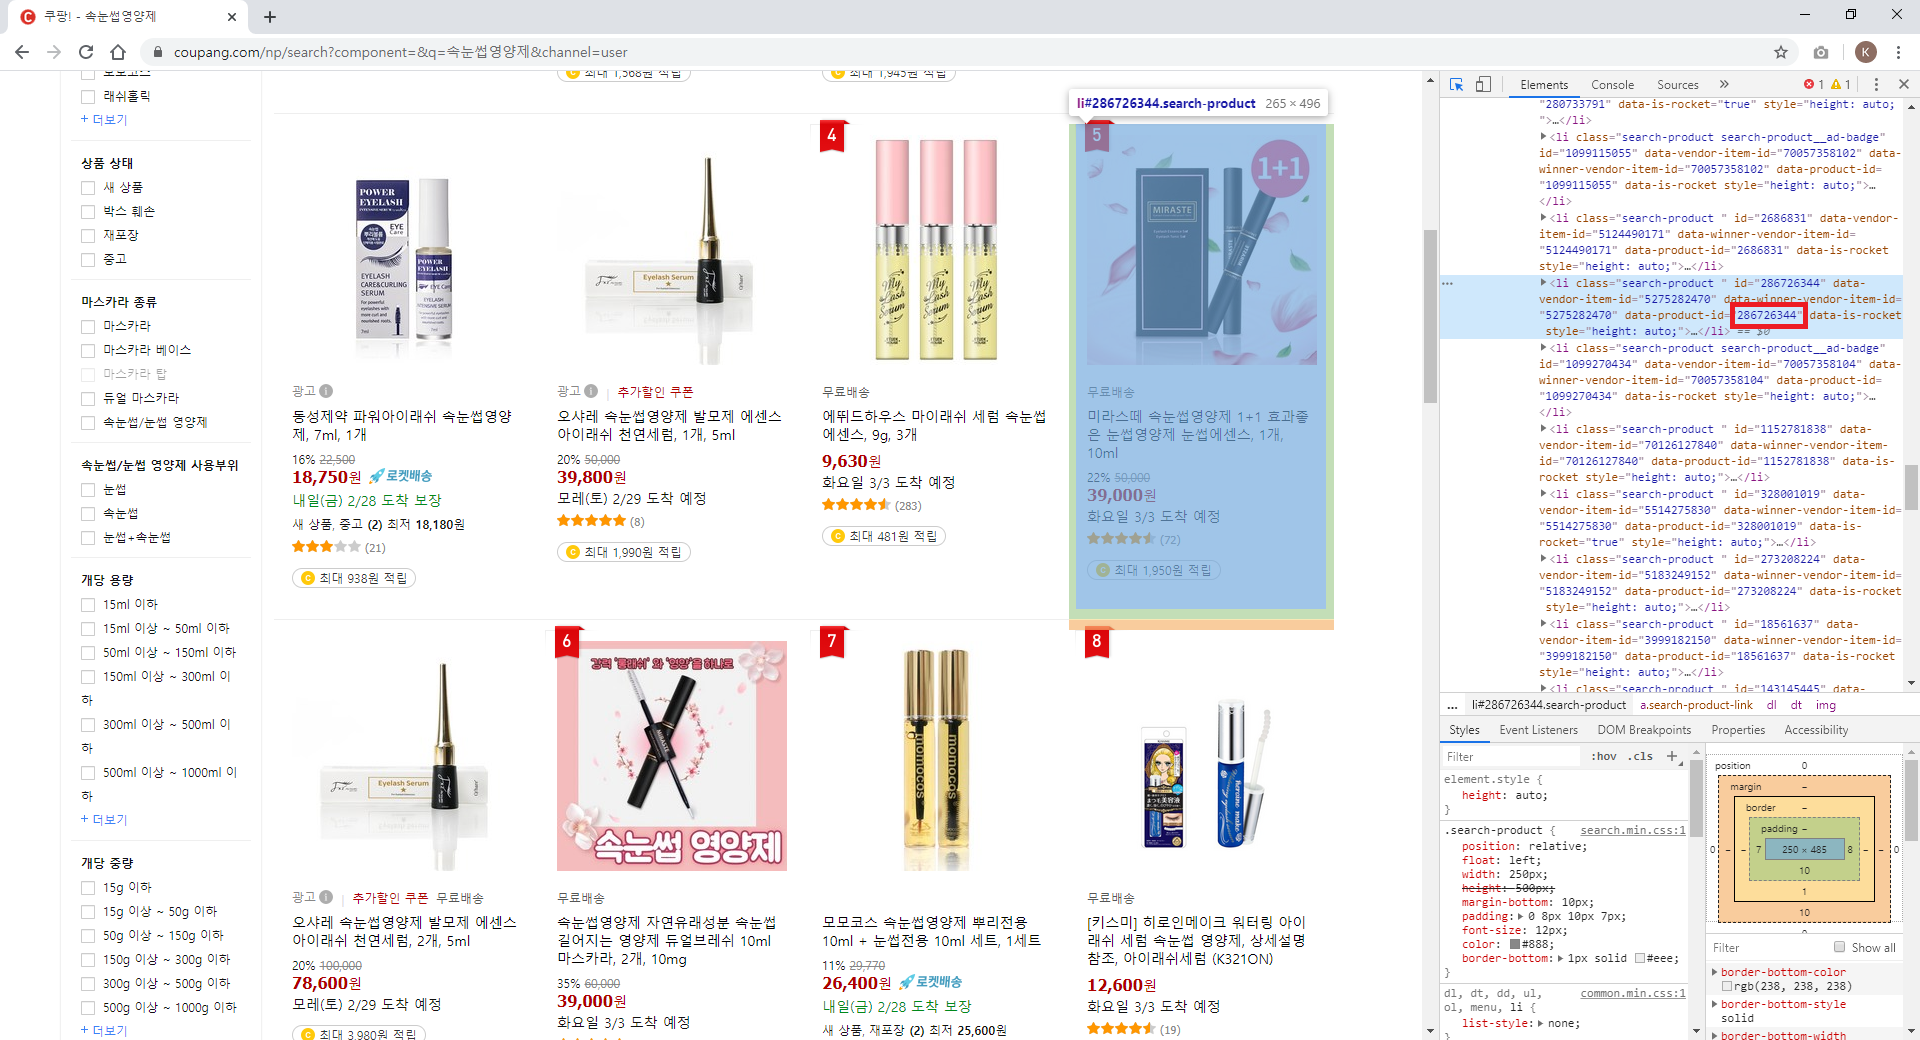Show more DevTools tabs chevron
The image size is (1920, 1040).
point(1724,85)
